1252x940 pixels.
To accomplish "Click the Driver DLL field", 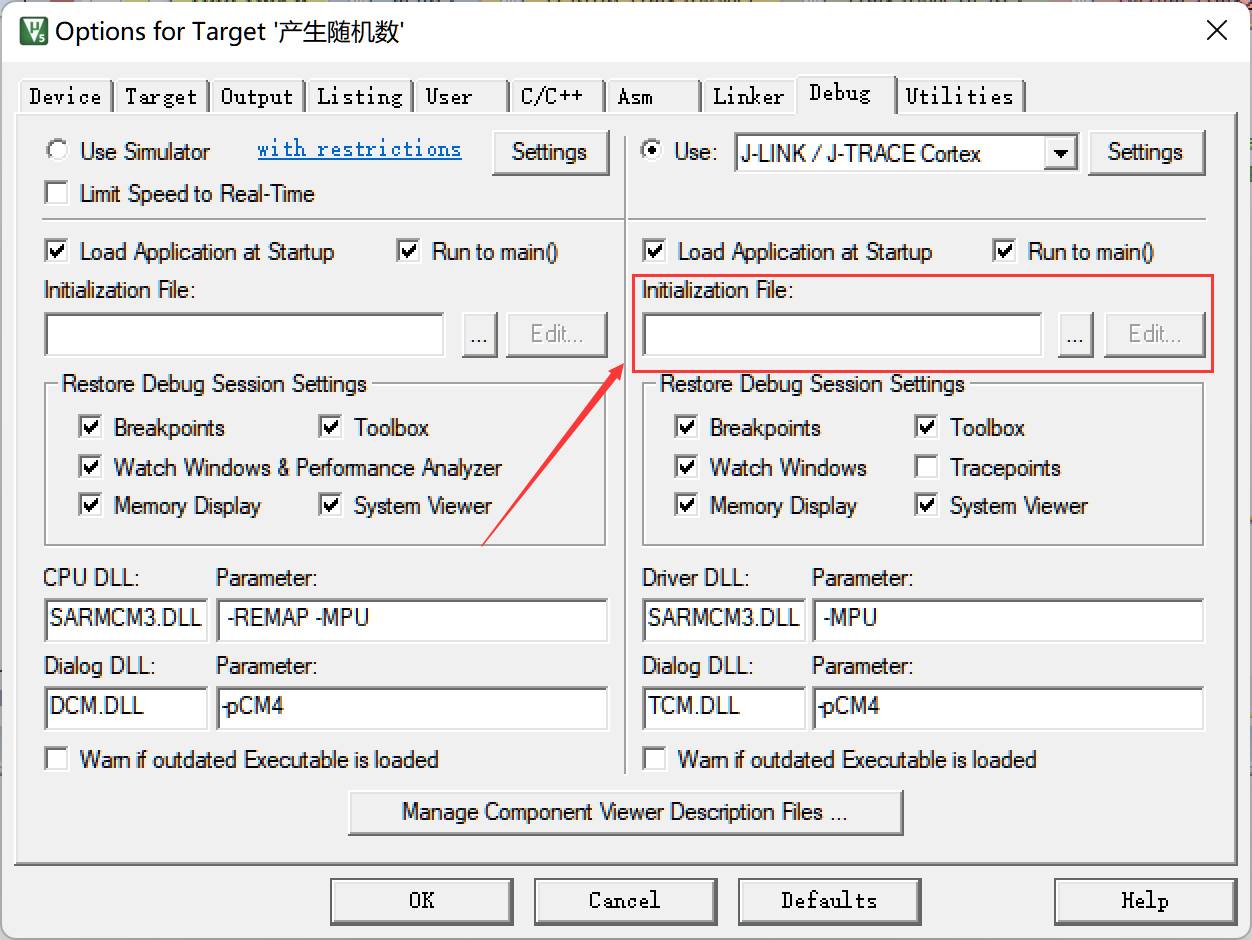I will (x=723, y=620).
